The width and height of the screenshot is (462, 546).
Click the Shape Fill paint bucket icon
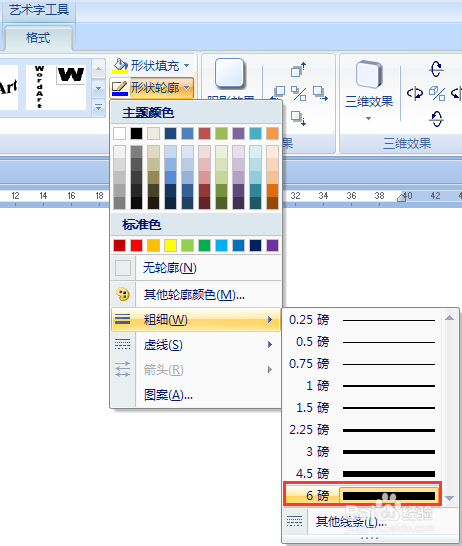pos(120,65)
